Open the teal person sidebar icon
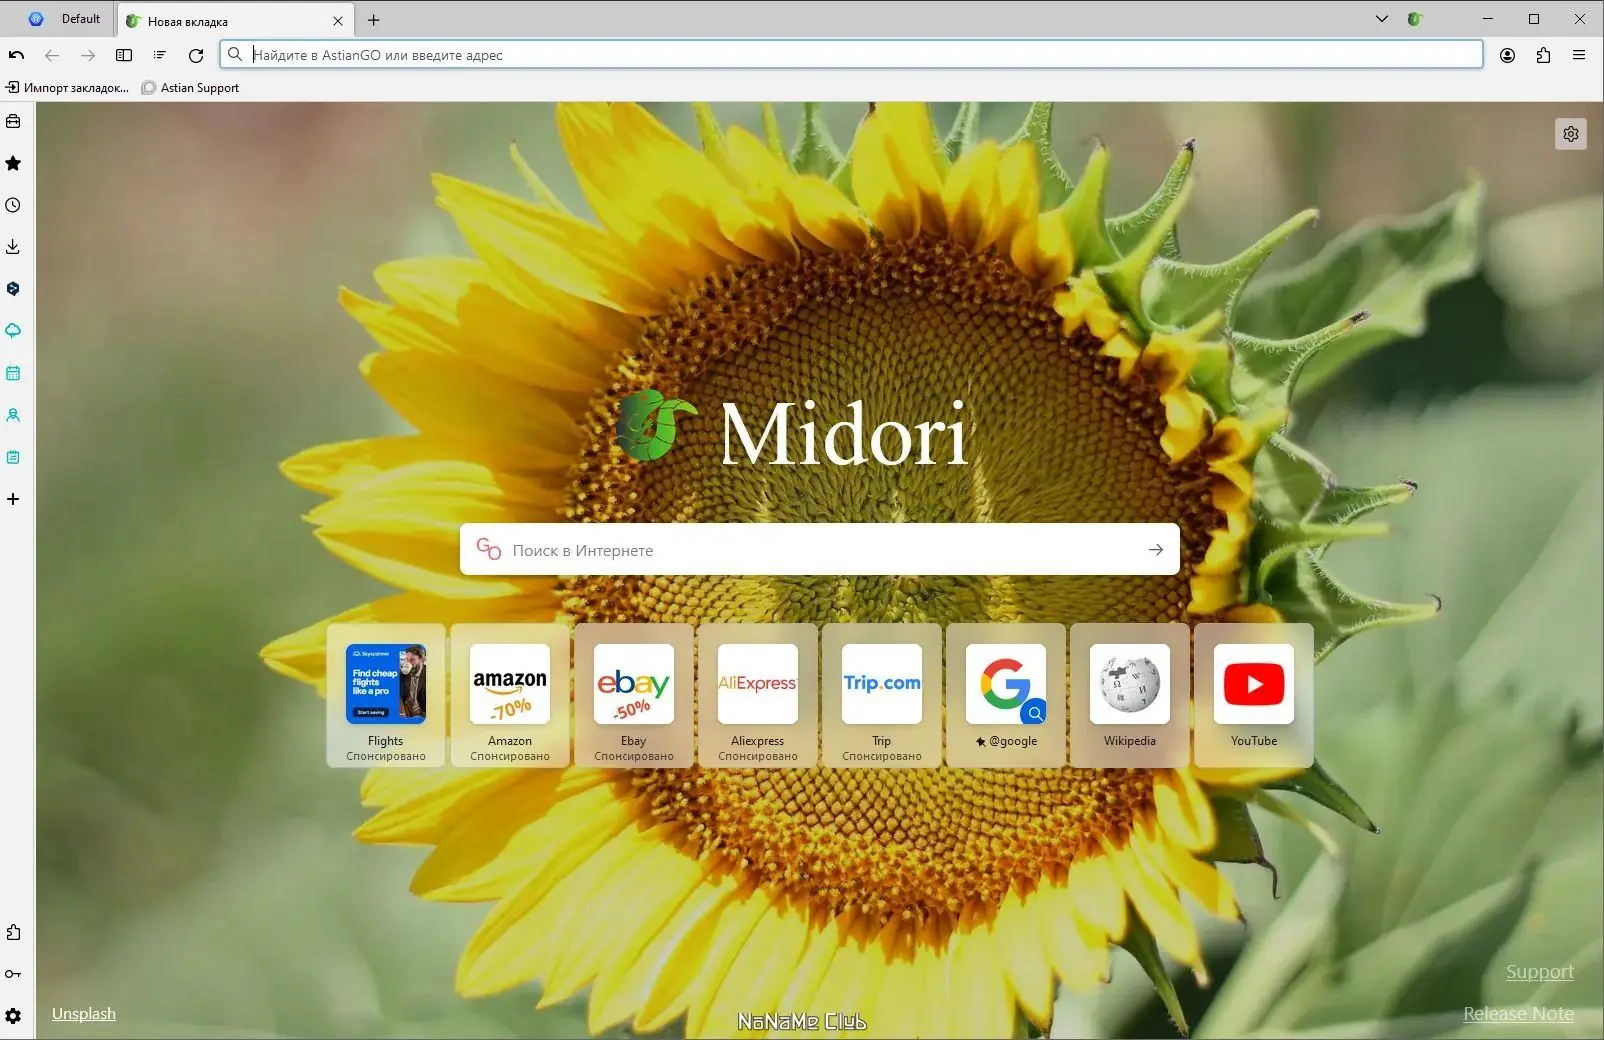The image size is (1604, 1040). [x=13, y=415]
